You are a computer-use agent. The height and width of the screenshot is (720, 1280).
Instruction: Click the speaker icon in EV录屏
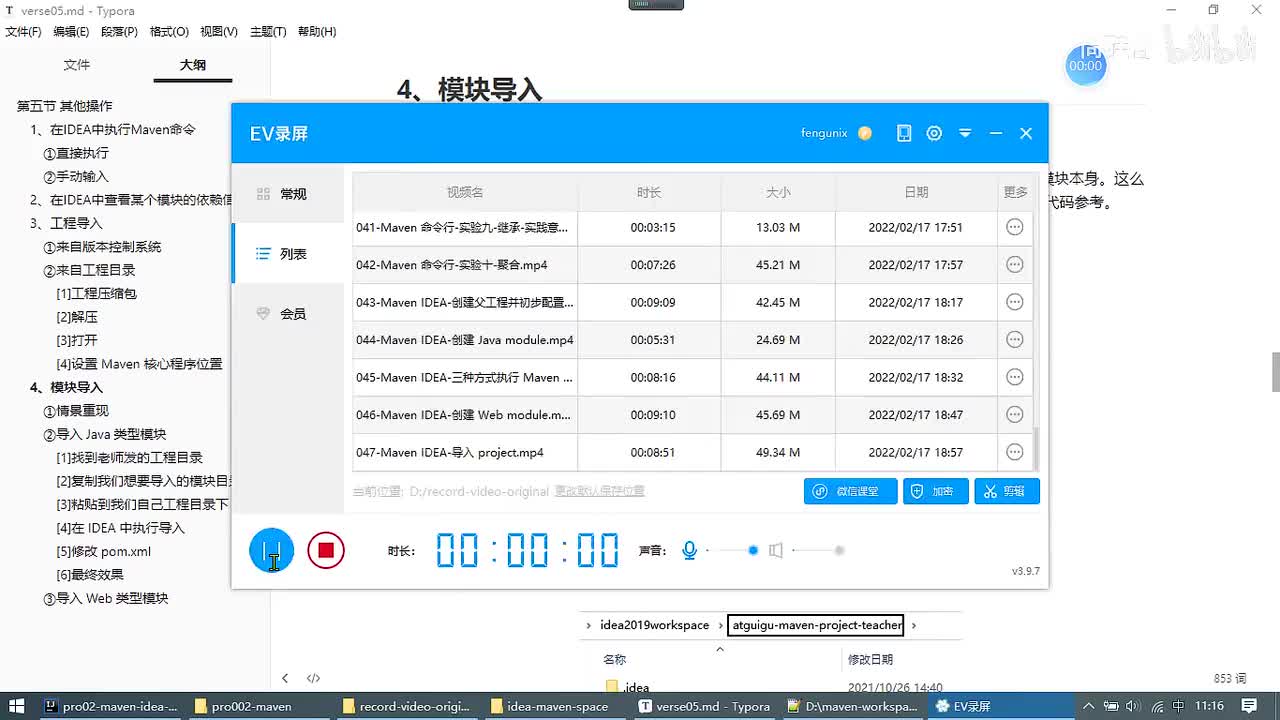776,550
